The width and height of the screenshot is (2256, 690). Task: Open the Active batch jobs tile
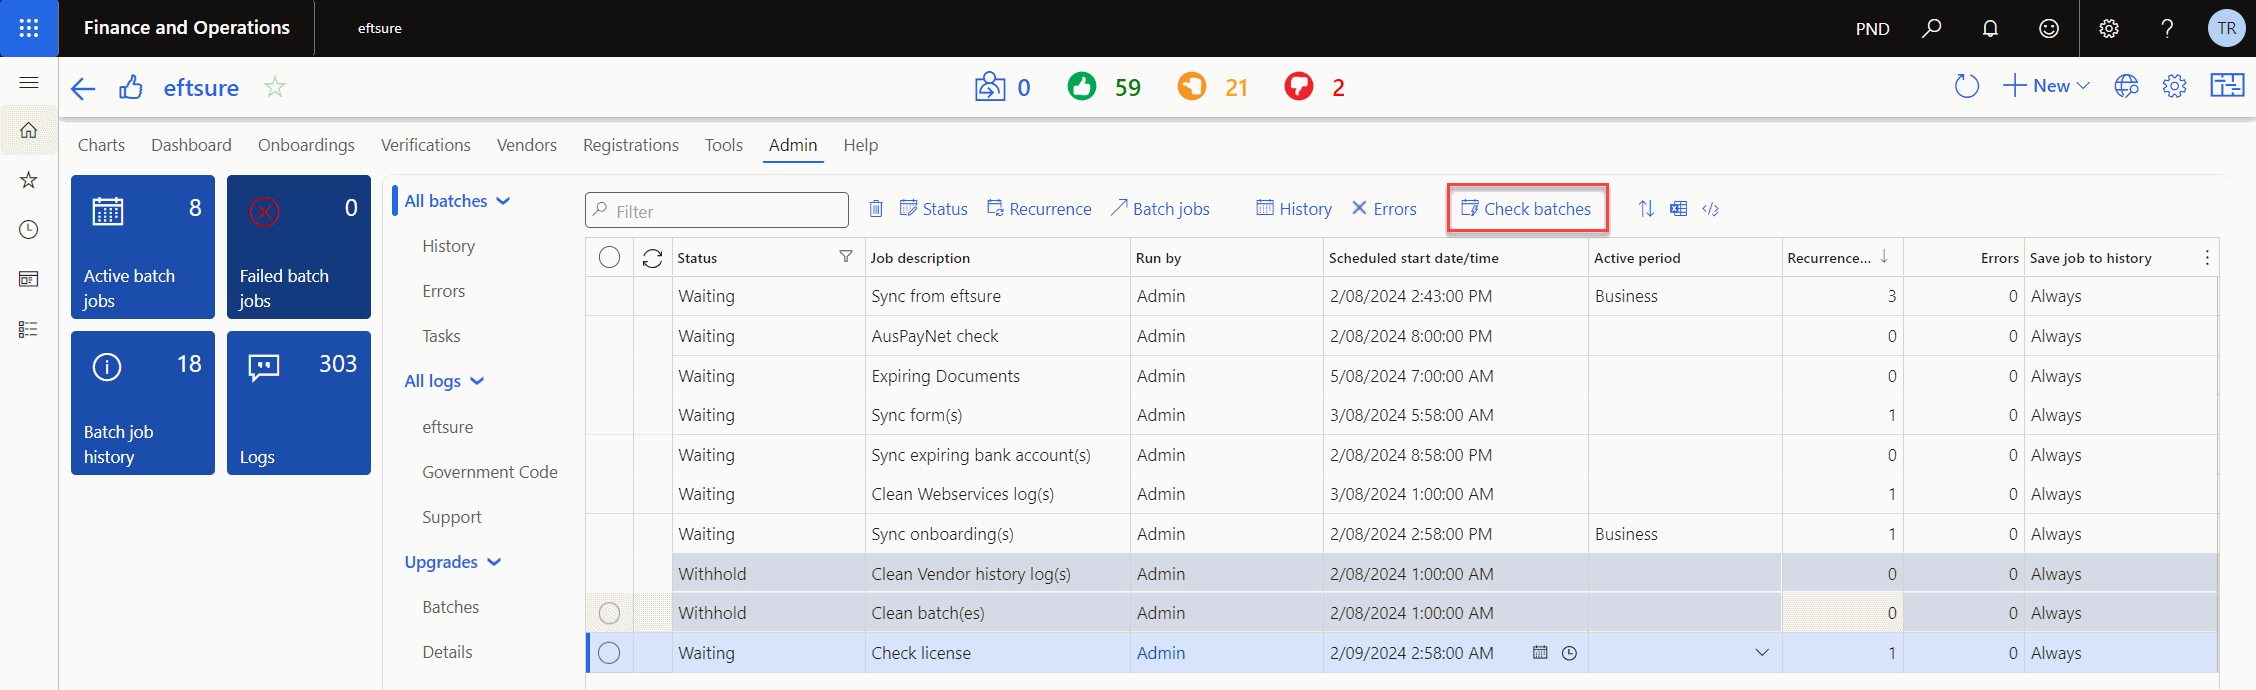pos(143,247)
